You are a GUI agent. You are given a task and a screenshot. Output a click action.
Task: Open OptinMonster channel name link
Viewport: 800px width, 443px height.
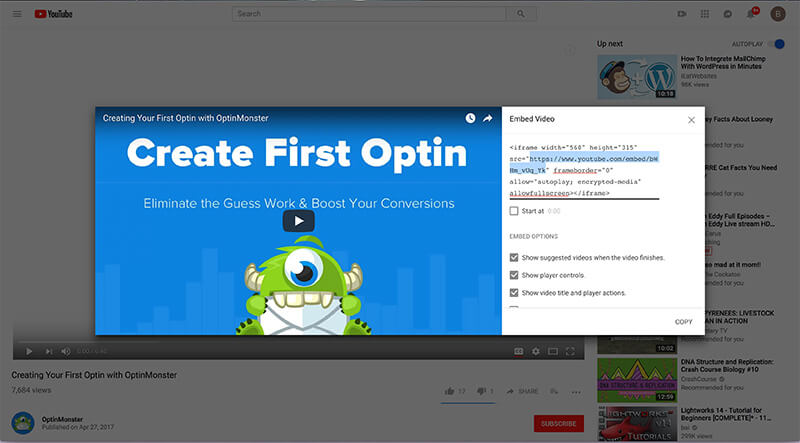pos(62,419)
